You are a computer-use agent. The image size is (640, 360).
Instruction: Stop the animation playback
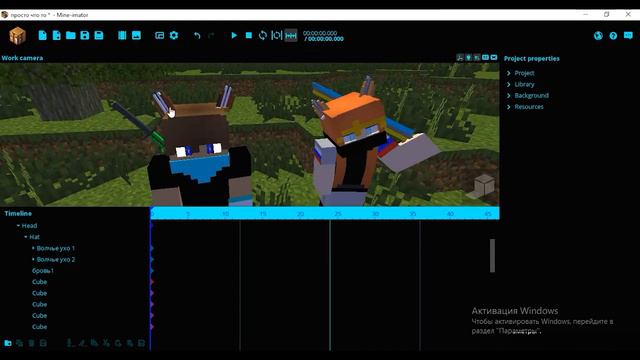(249, 36)
